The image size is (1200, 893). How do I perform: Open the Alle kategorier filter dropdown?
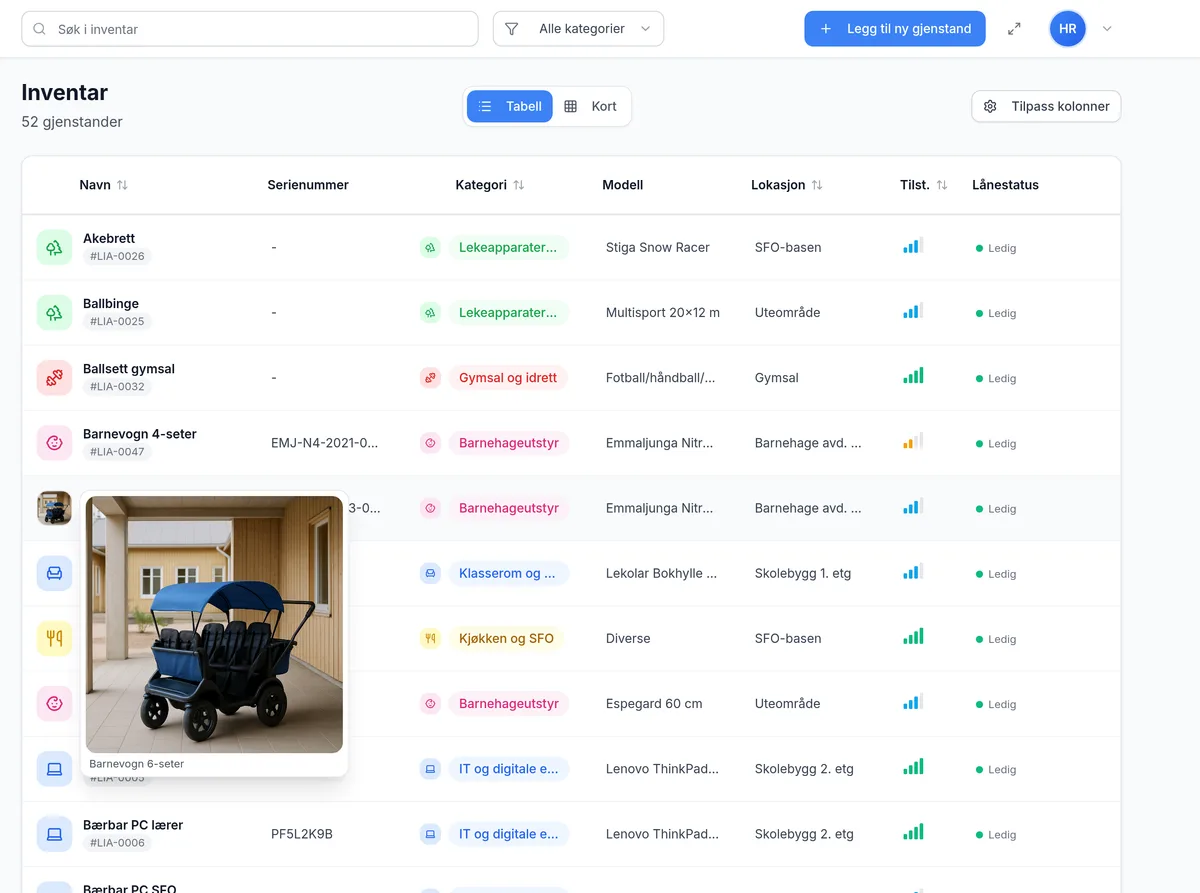tap(578, 29)
